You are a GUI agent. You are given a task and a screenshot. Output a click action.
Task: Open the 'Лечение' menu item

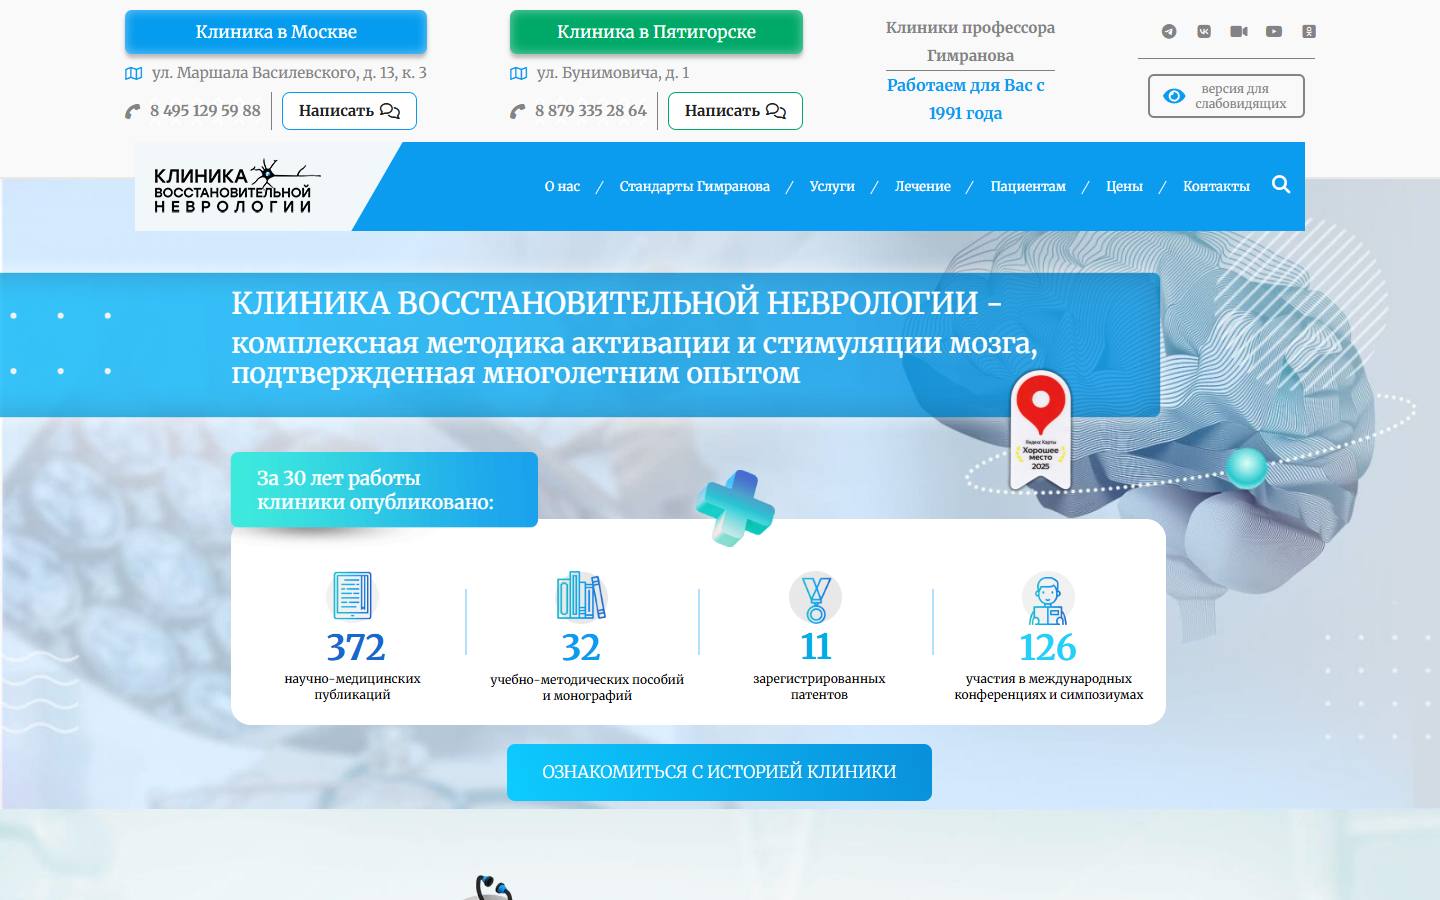pos(923,186)
